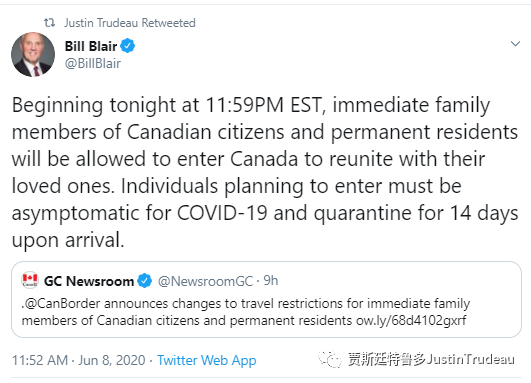Screen dimensions: 531x383
Task: Open the ow.ly/68d4102gxrf link
Action: pyautogui.click(x=411, y=320)
